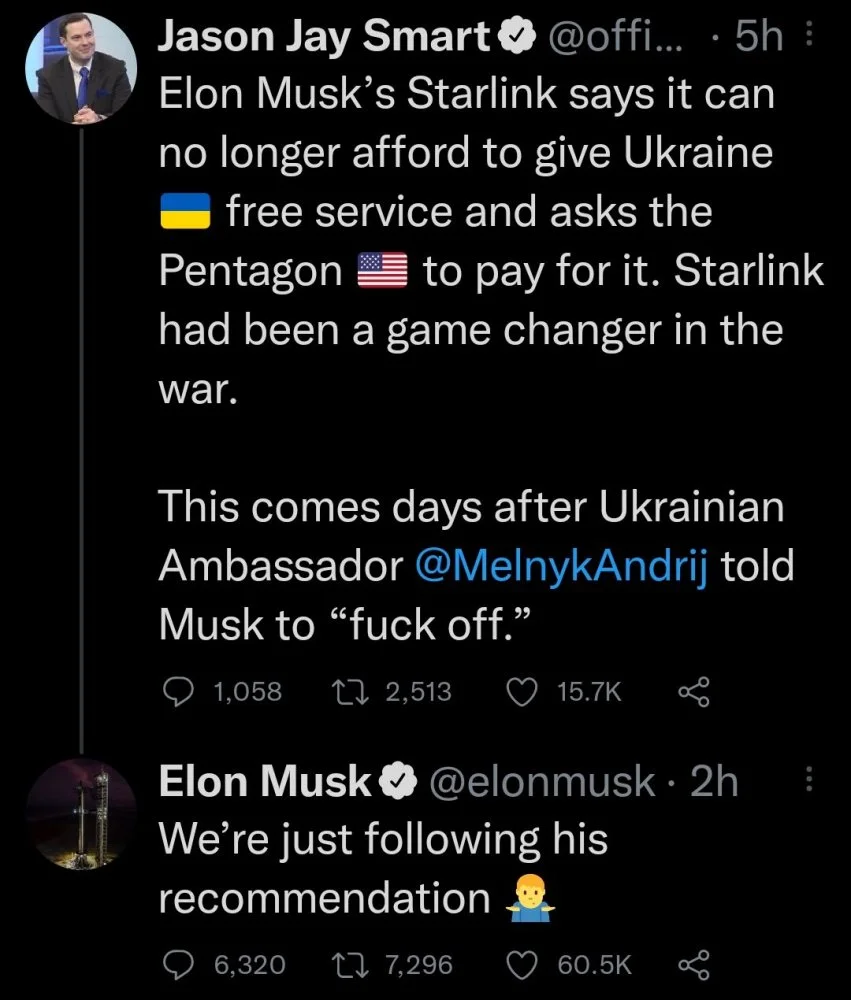
Task: Open Jason Jay Smart's profile picture
Action: pos(81,71)
